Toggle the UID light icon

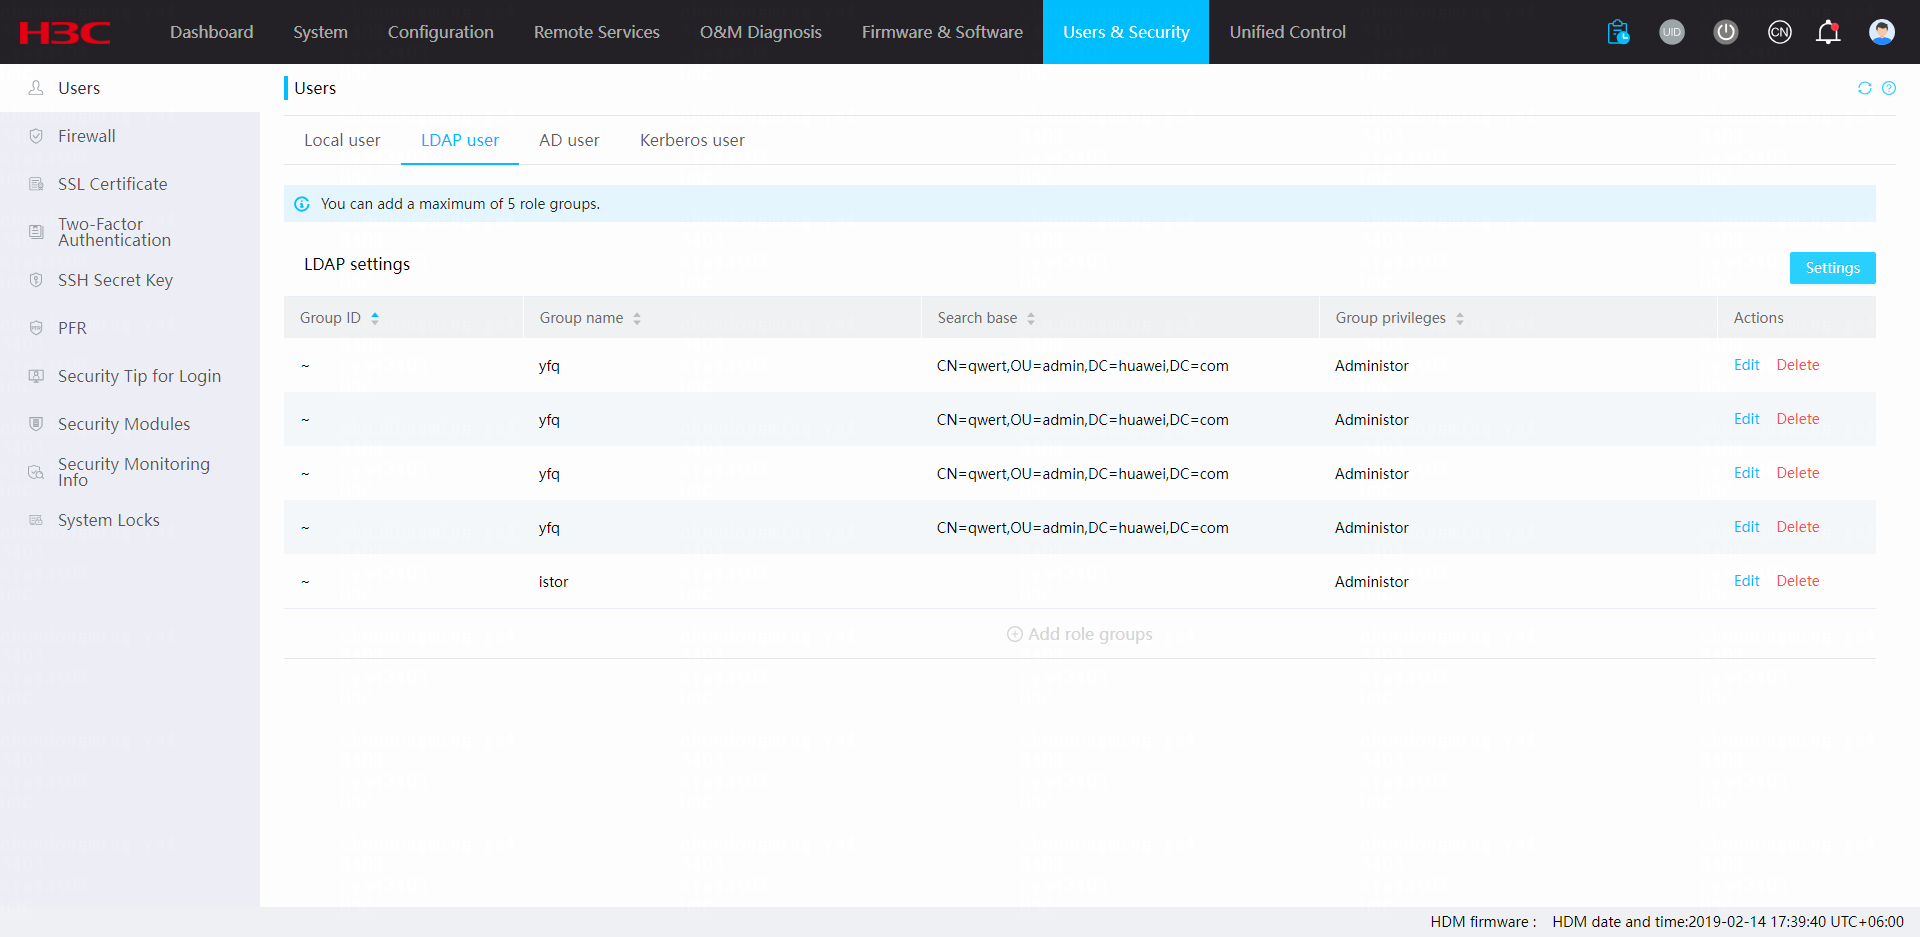pyautogui.click(x=1672, y=32)
